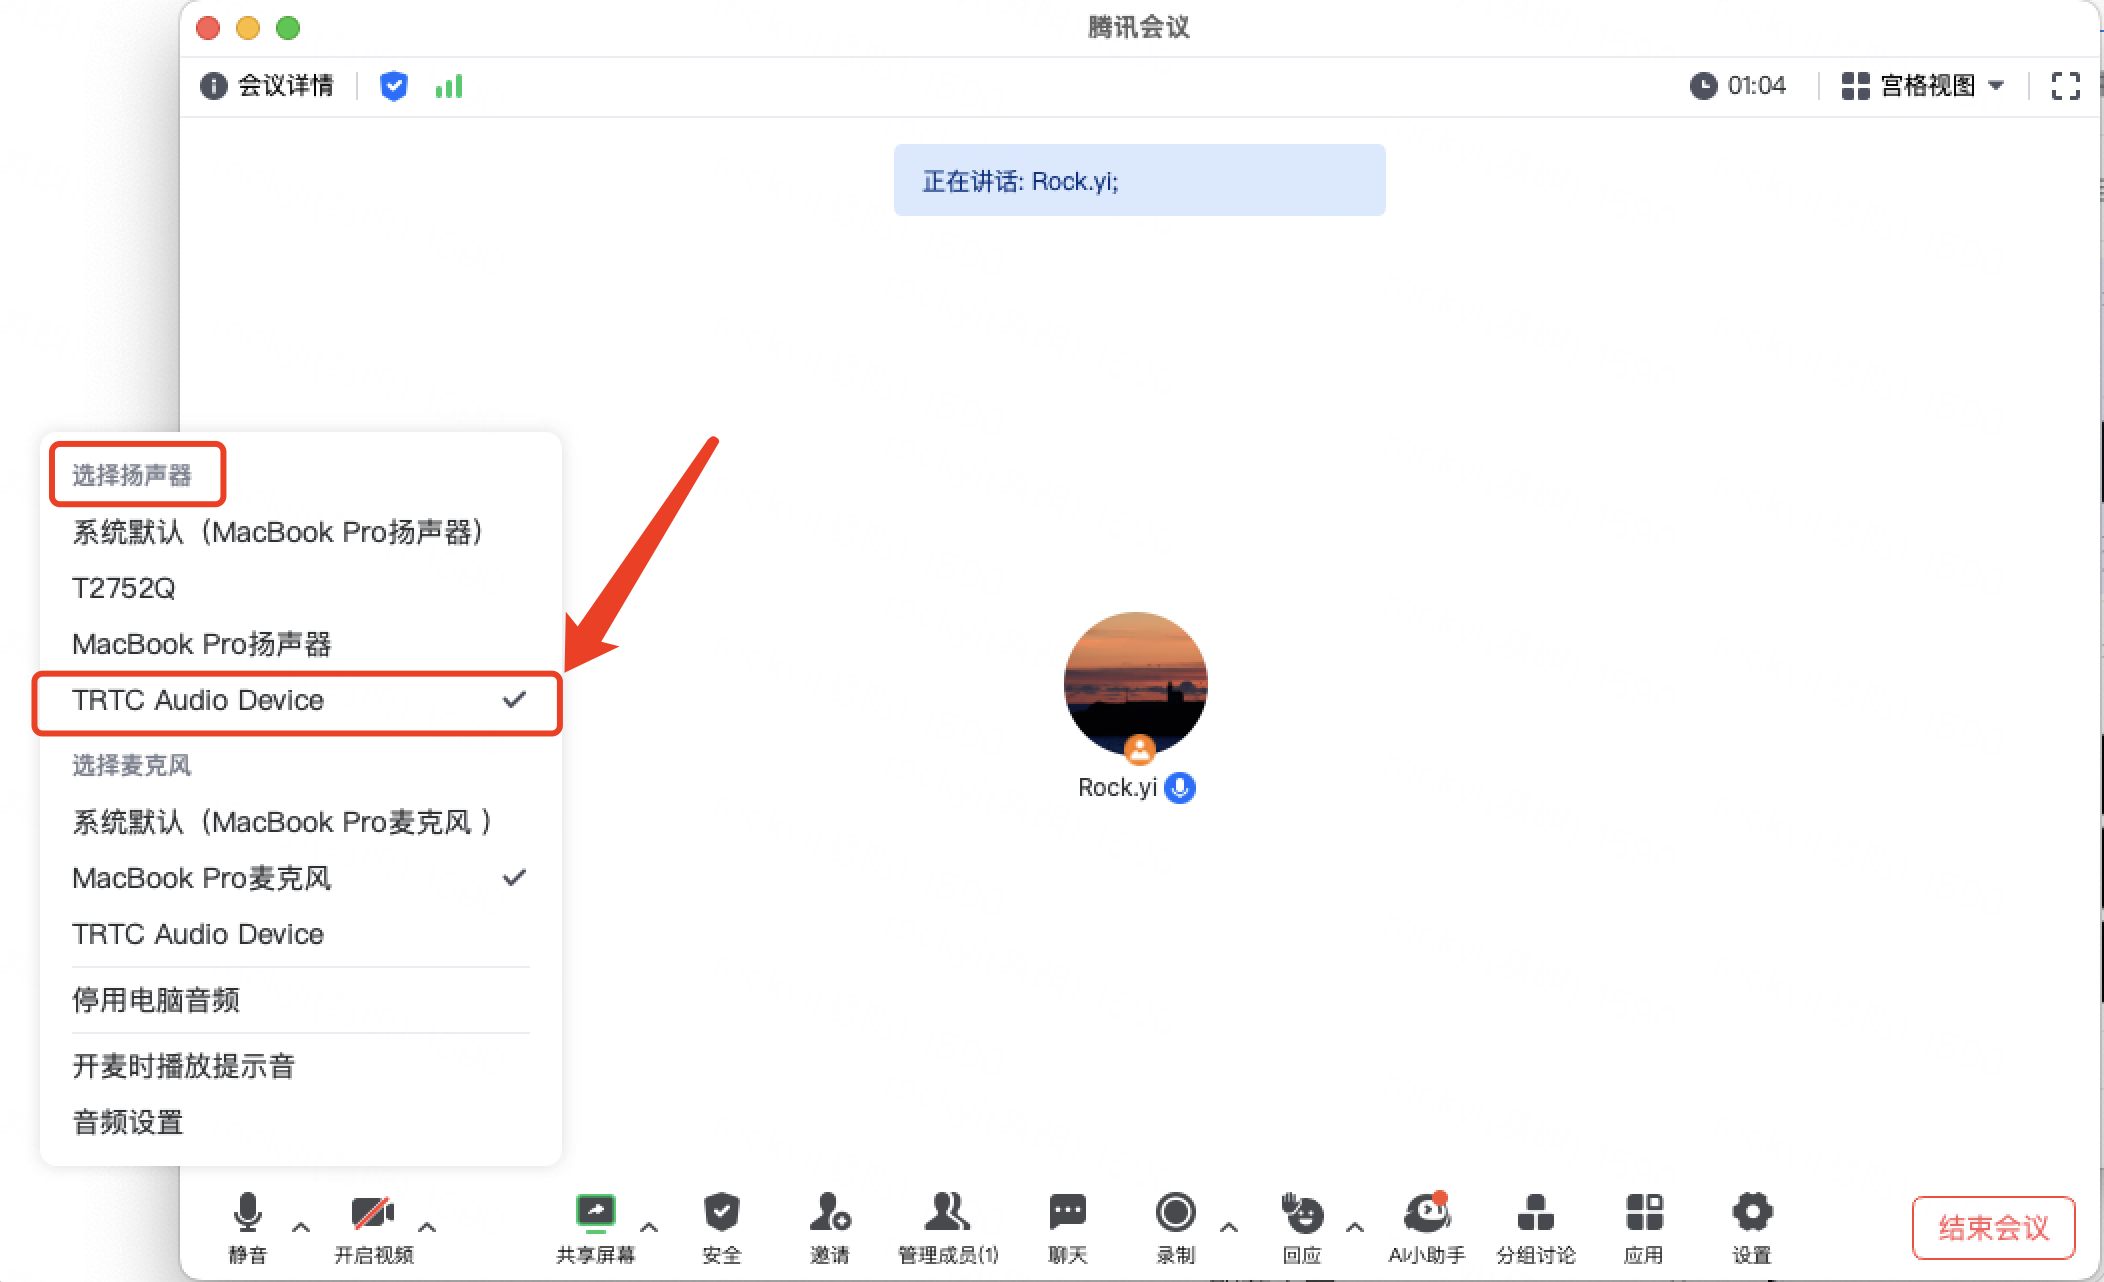Image resolution: width=2104 pixels, height=1282 pixels.
Task: Expand the share screen options arrow
Action: [649, 1227]
